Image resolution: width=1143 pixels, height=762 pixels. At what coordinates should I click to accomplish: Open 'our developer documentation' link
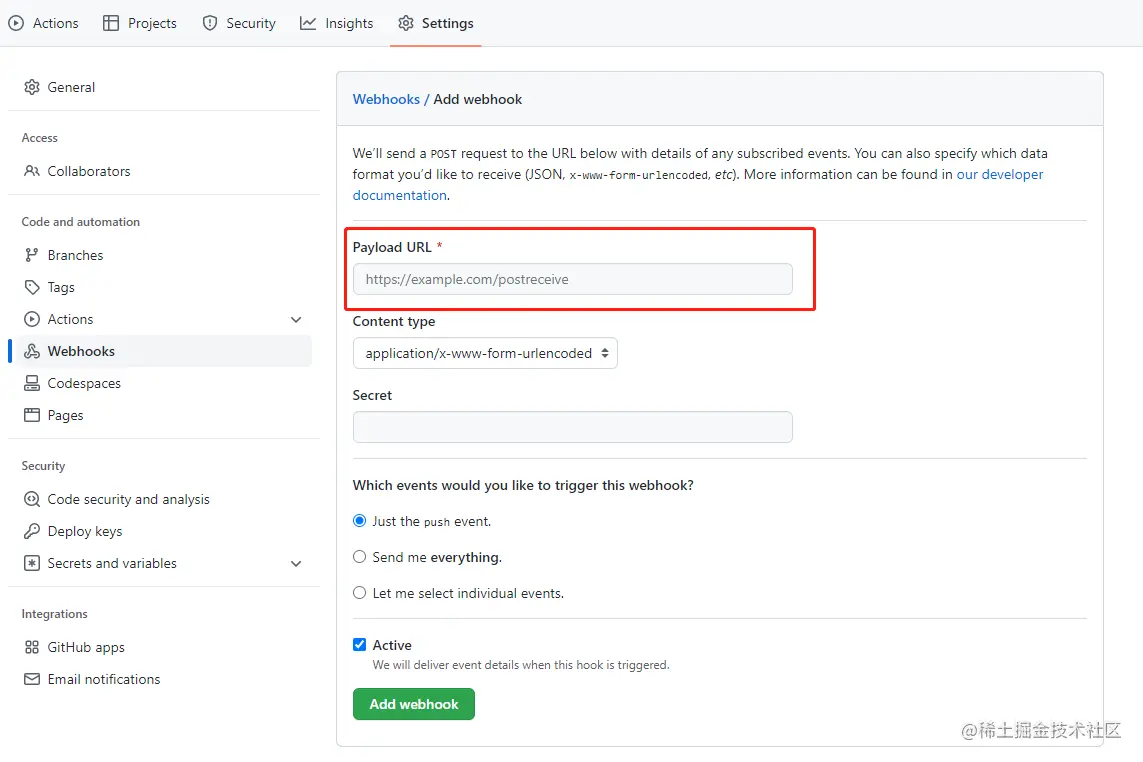coord(1000,174)
